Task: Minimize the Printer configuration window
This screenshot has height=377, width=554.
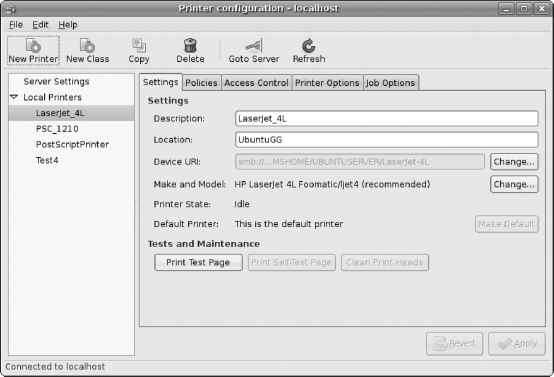Action: coord(506,8)
